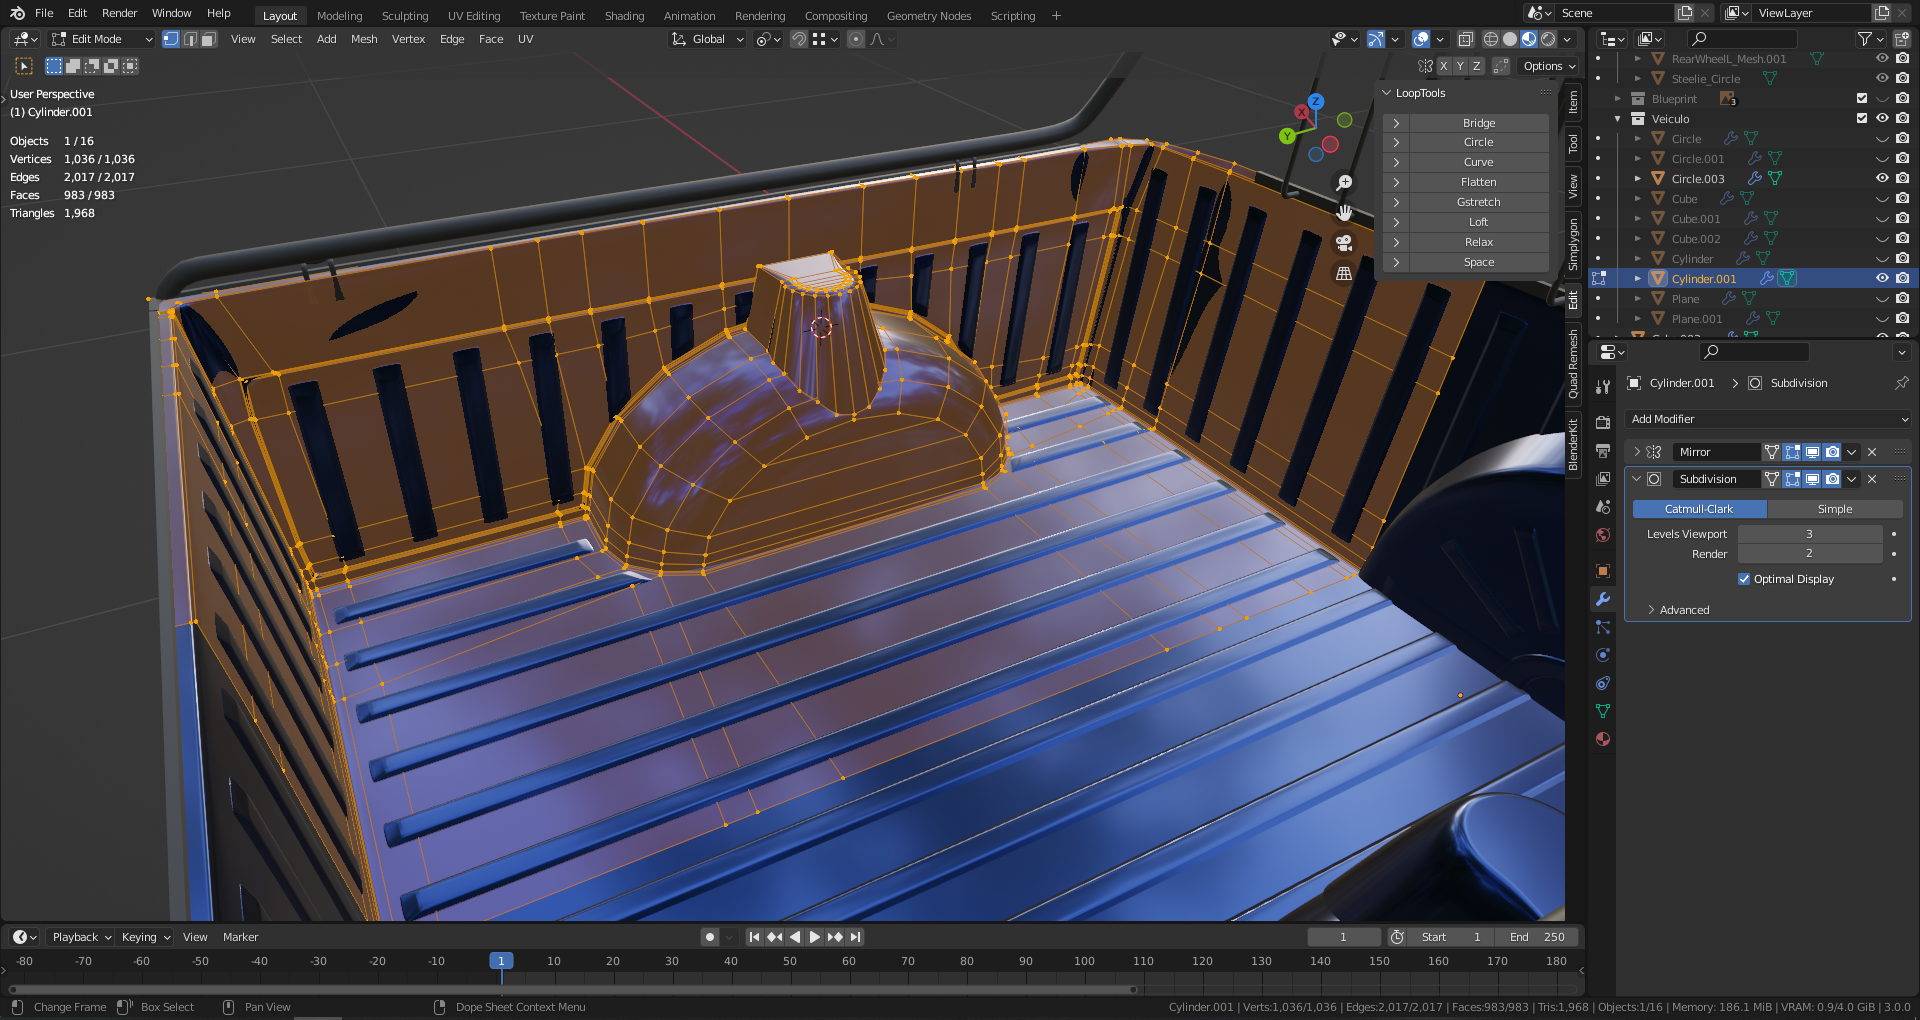1920x1020 pixels.
Task: Open the Object Data properties tab icon
Action: click(1603, 711)
